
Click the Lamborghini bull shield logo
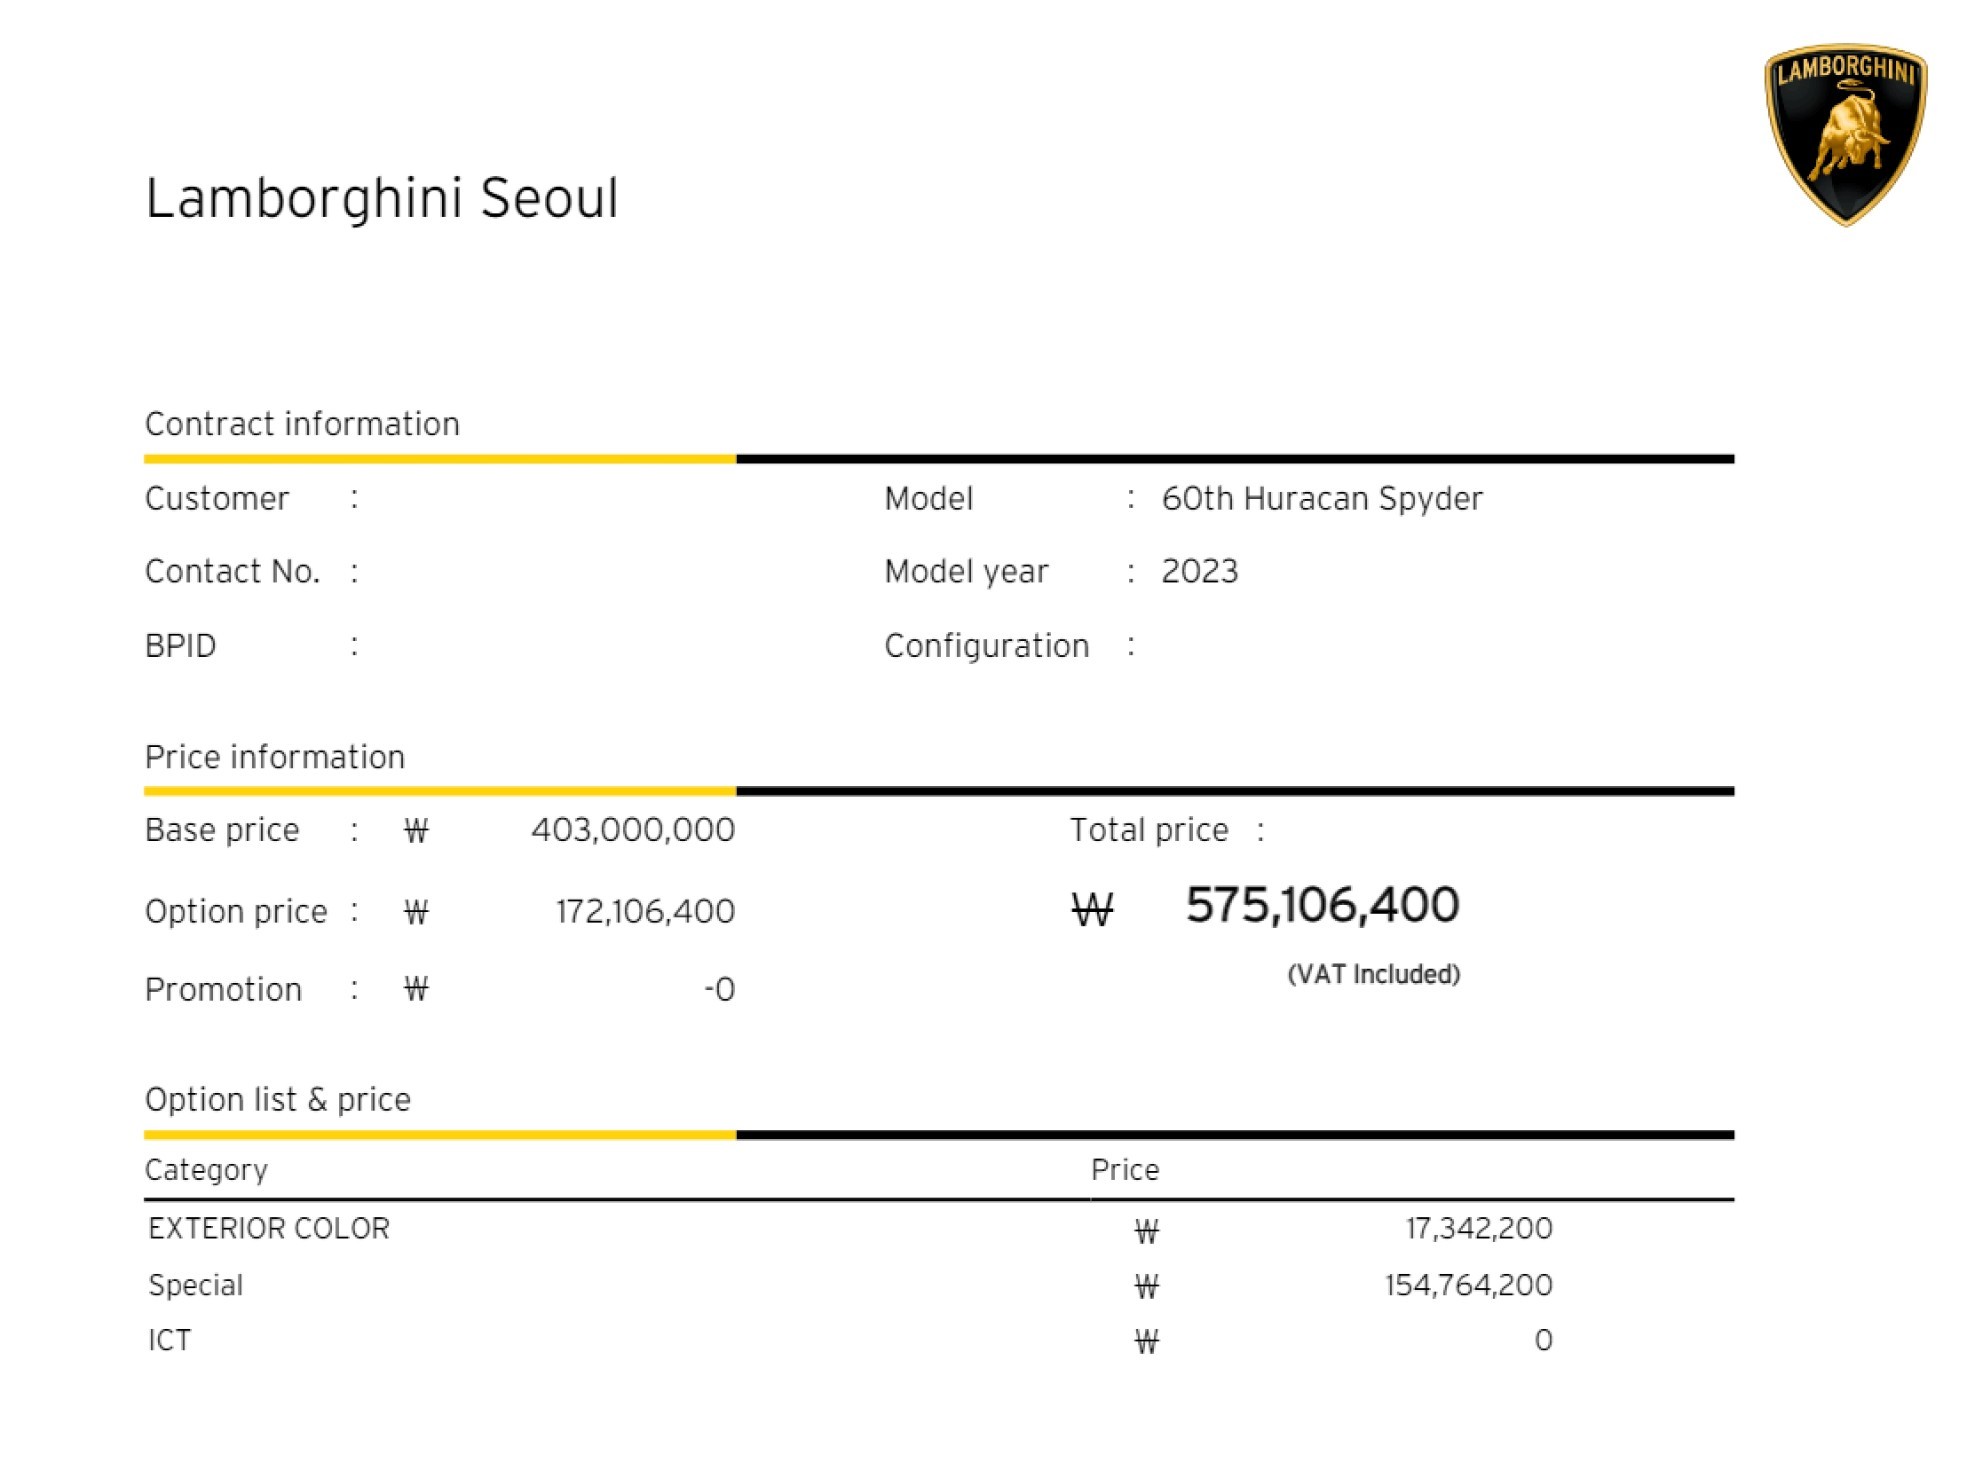tap(1843, 134)
